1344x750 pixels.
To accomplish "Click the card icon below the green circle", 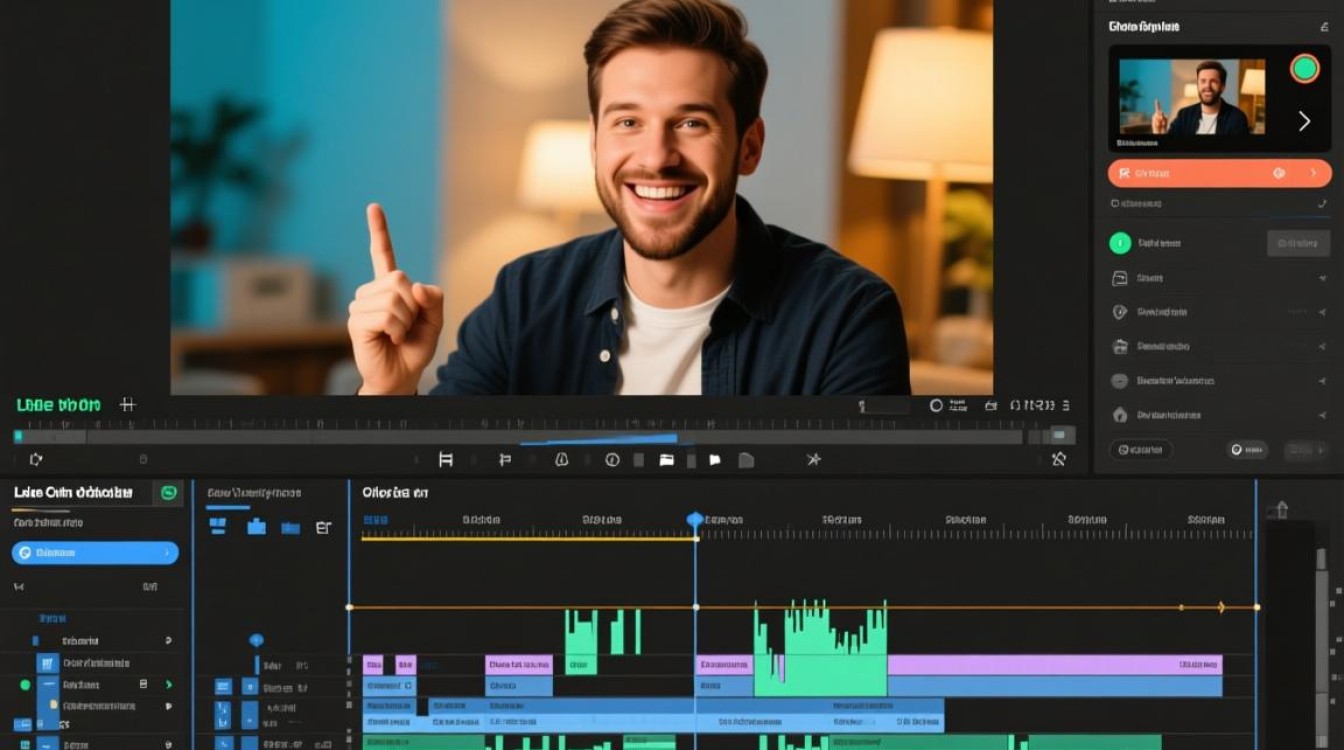I will [1120, 278].
